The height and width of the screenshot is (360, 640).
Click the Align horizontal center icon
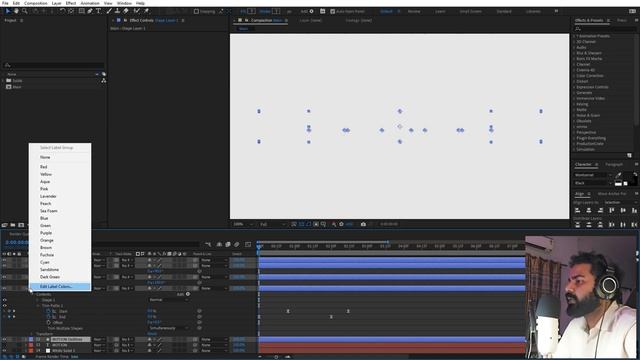point(589,210)
